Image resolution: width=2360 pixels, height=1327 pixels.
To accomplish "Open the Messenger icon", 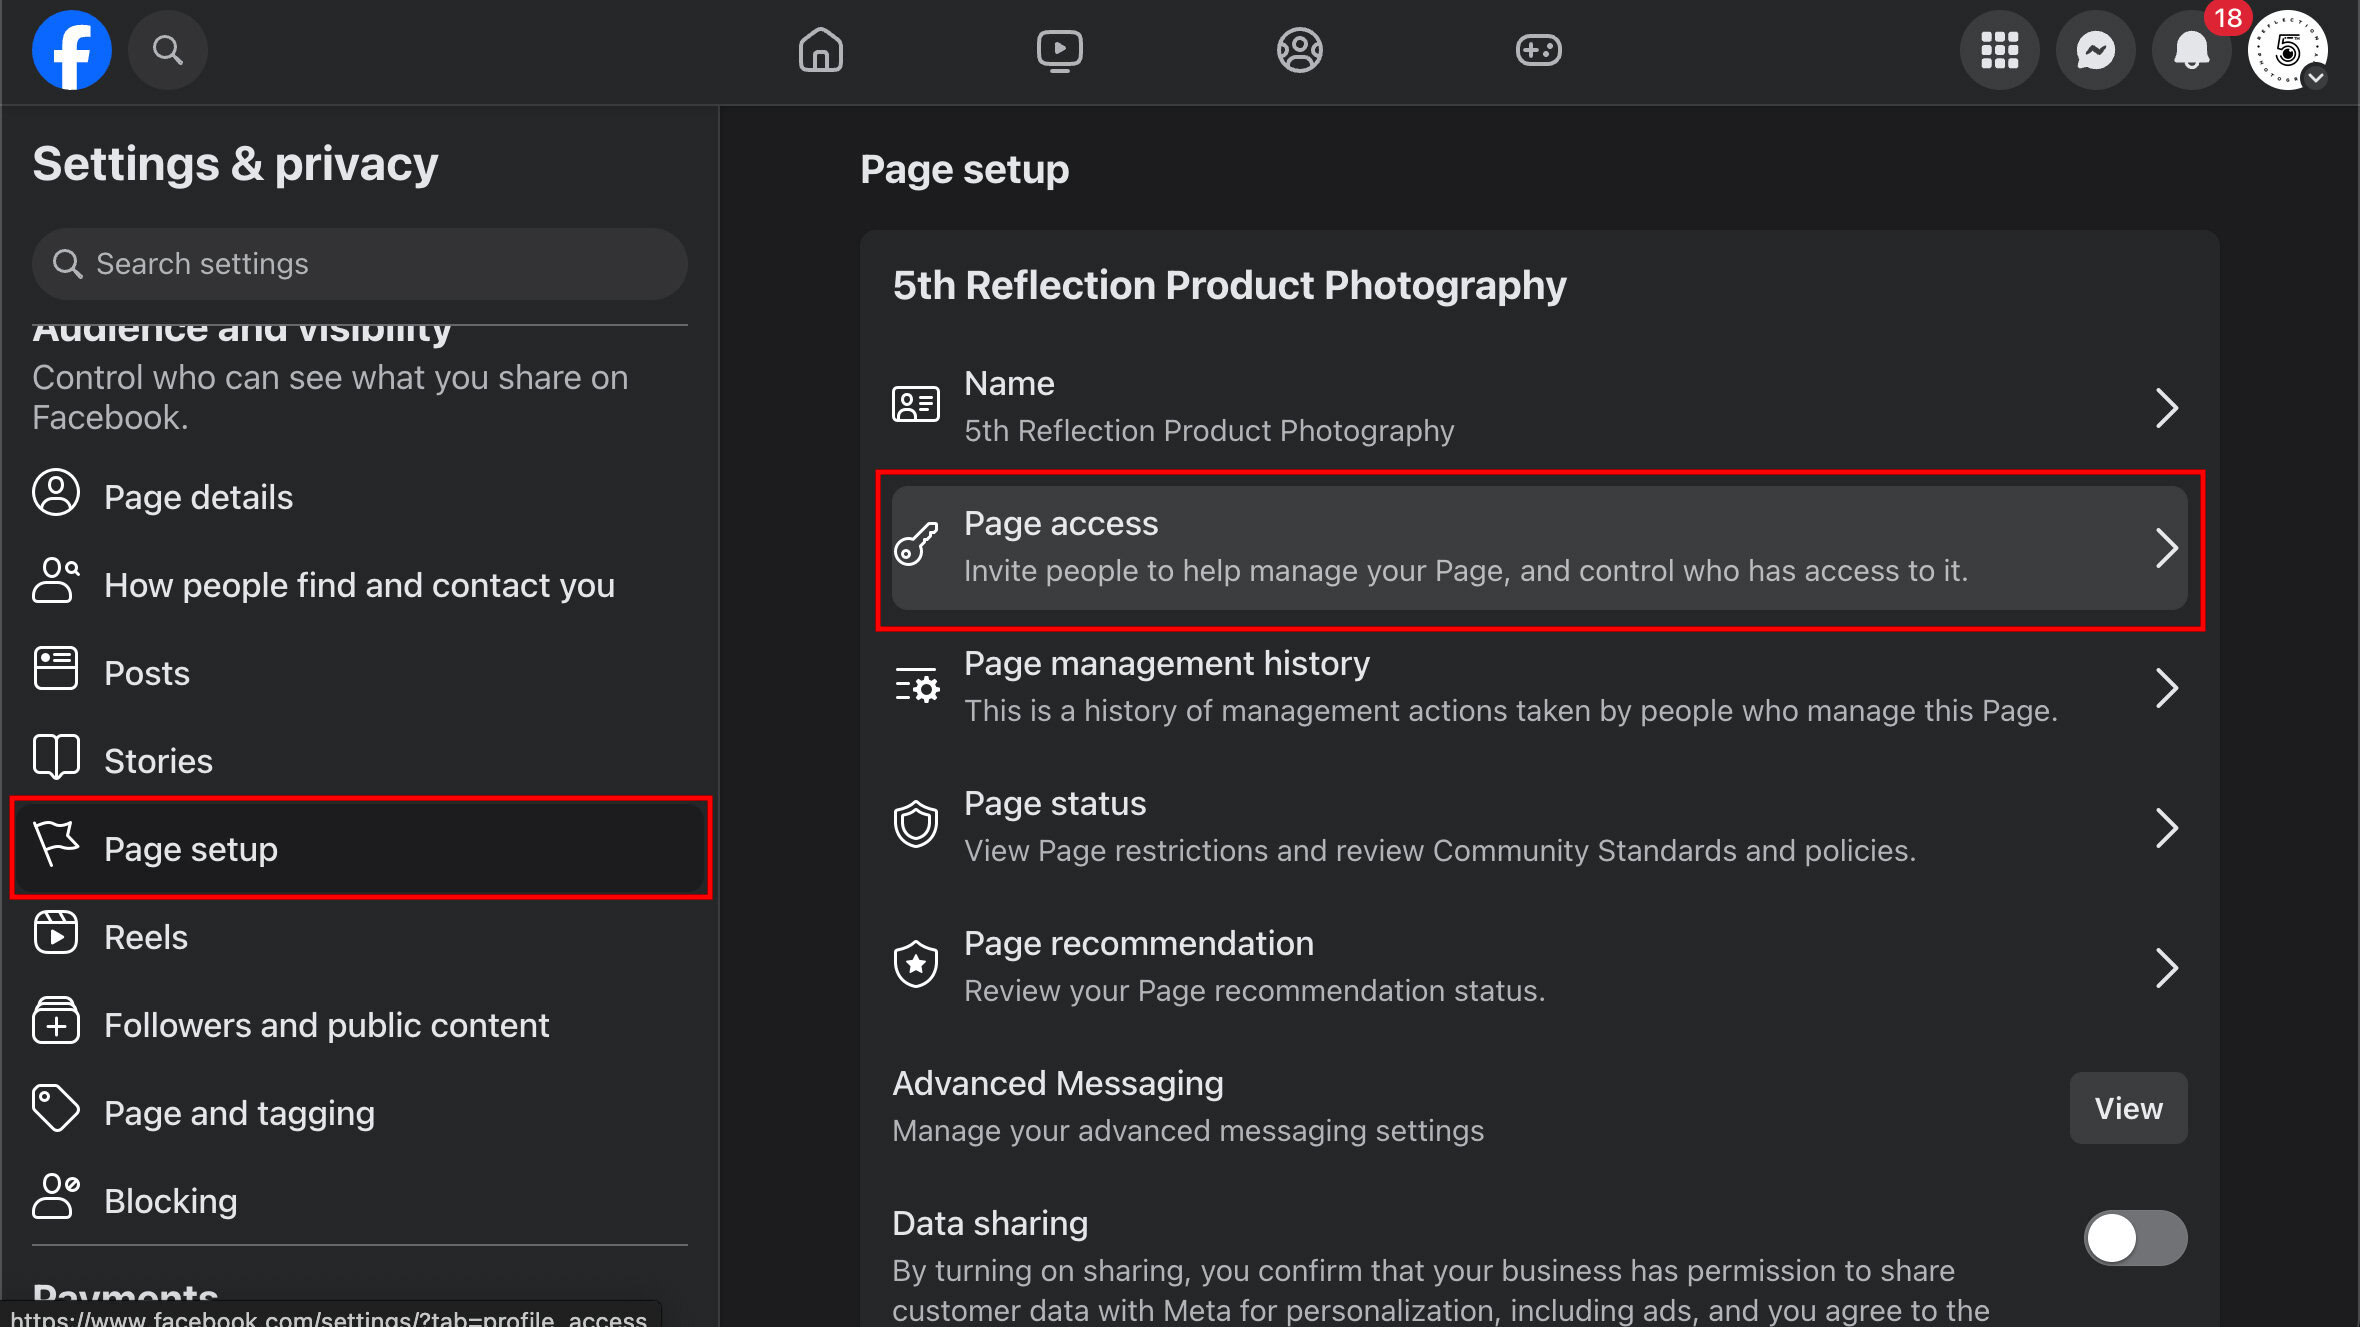I will point(2095,50).
